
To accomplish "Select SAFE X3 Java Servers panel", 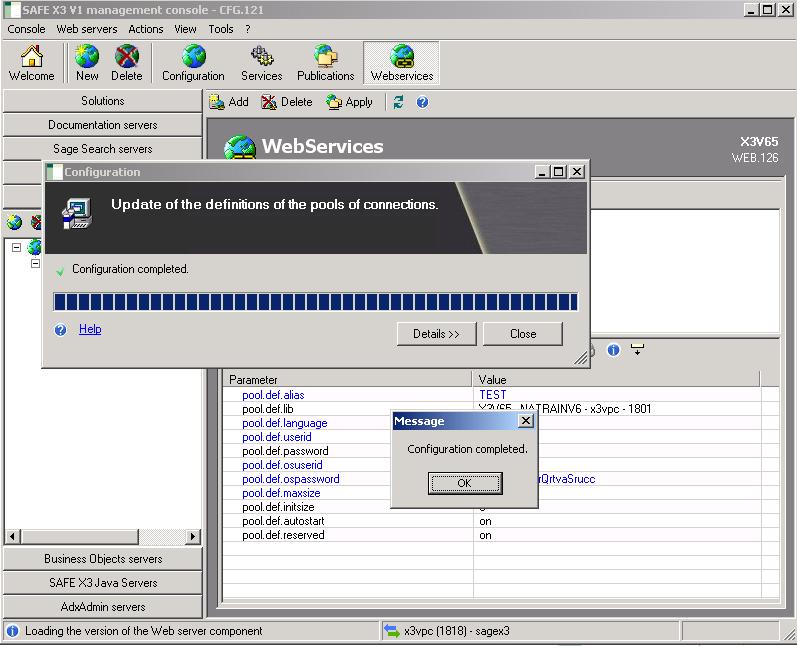I will pos(103,582).
